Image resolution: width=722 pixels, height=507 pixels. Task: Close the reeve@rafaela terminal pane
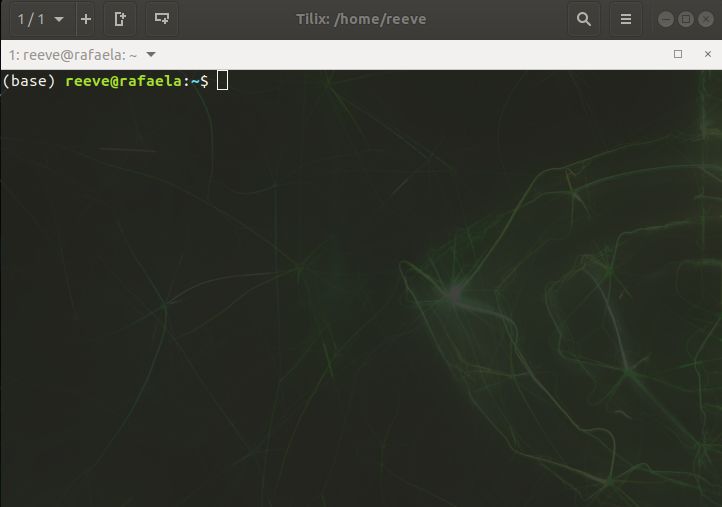(705, 54)
